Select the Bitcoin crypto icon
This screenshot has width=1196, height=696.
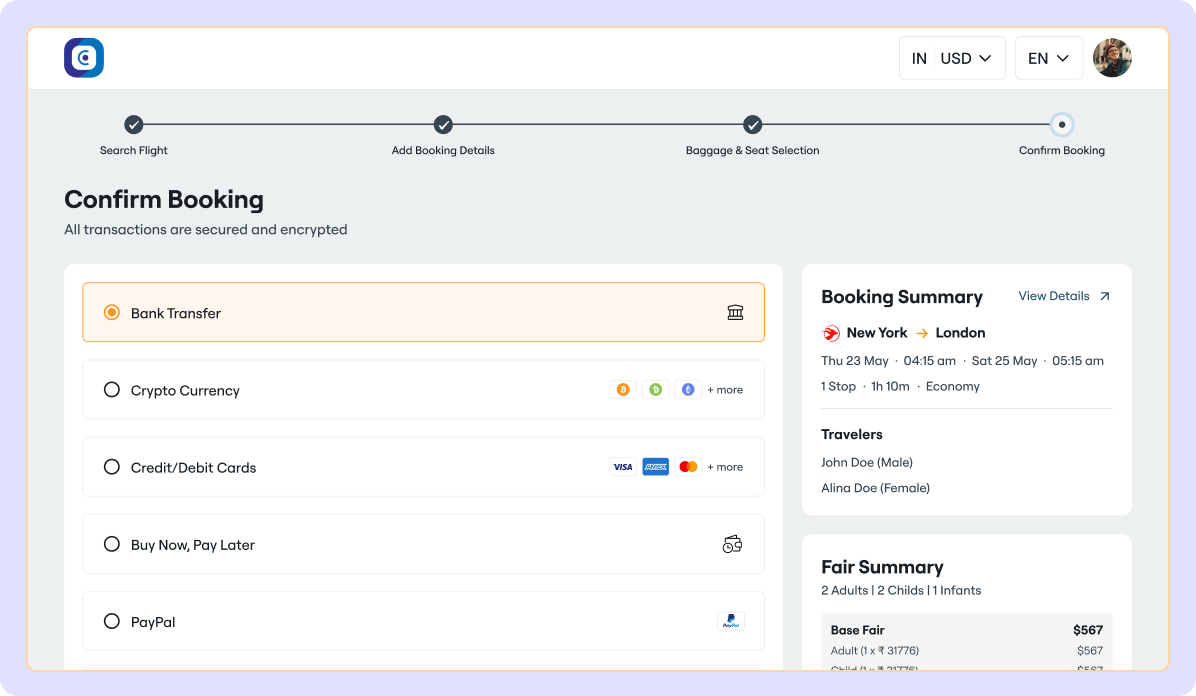623,389
